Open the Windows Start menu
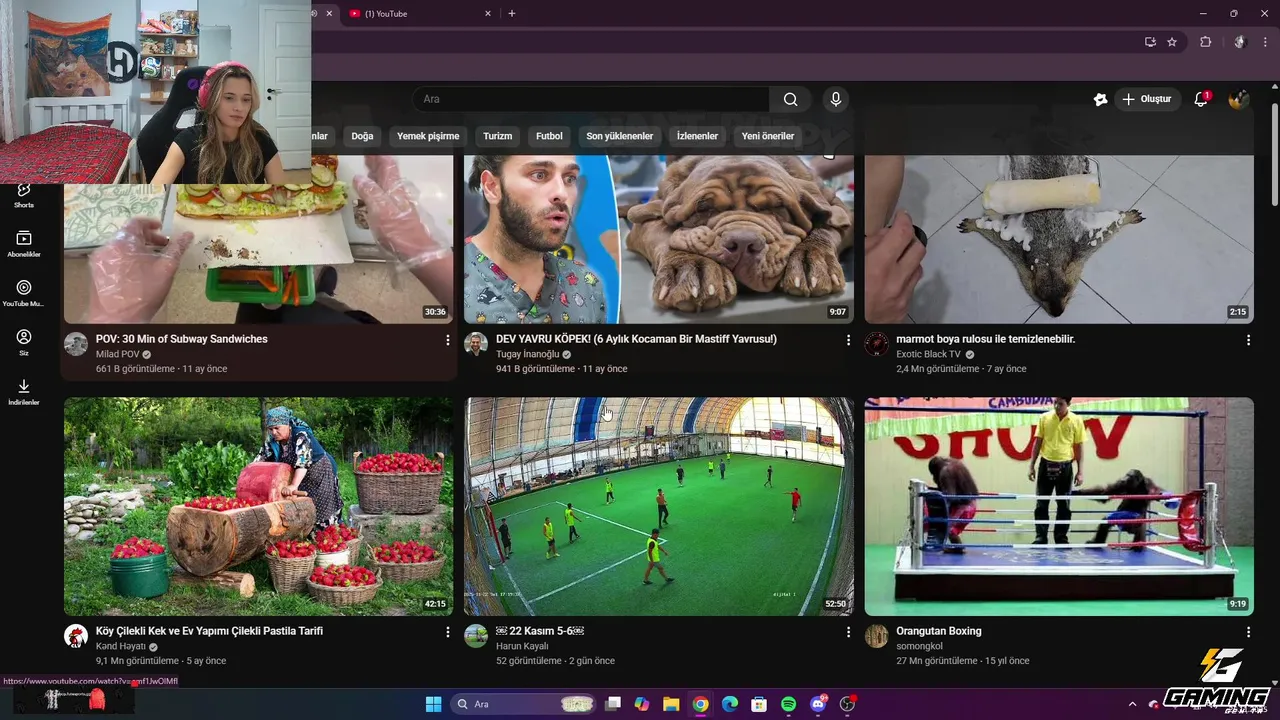Image resolution: width=1280 pixels, height=720 pixels. (433, 704)
